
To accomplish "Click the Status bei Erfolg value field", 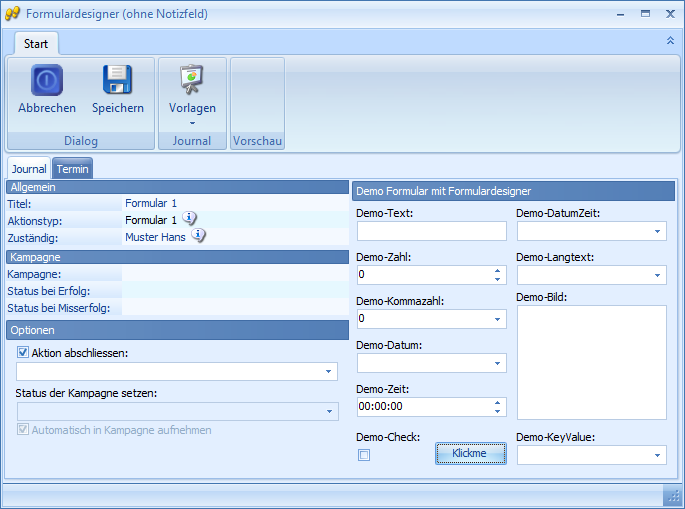I will tap(235, 291).
